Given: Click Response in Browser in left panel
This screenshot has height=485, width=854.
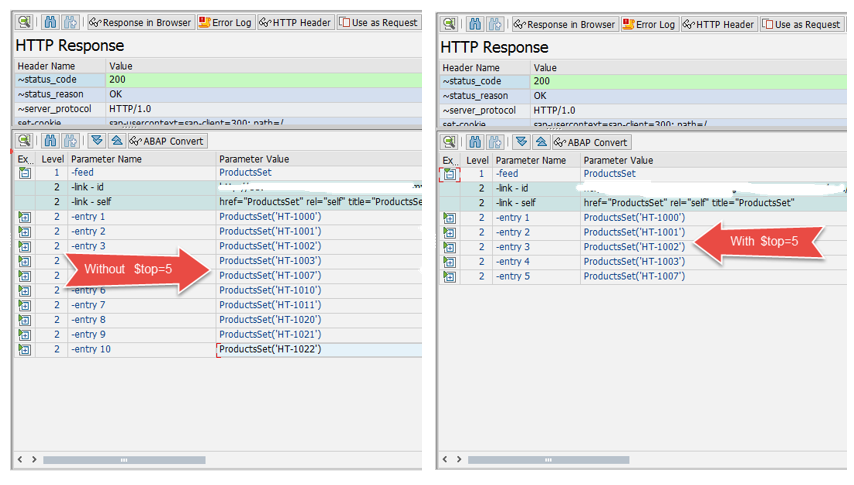Looking at the screenshot, I should 138,22.
